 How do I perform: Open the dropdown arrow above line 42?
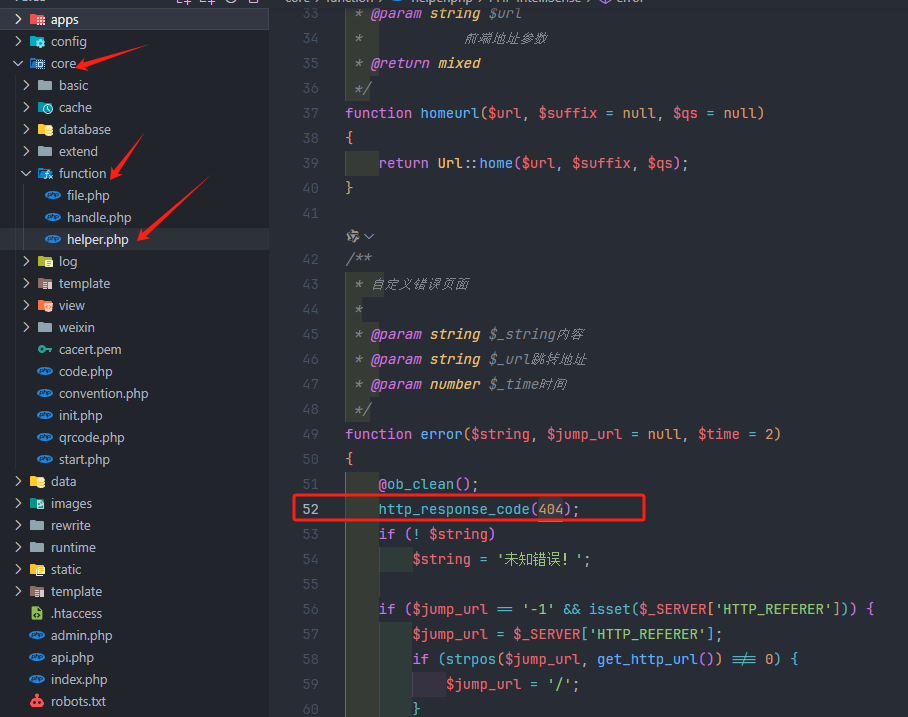click(x=370, y=236)
